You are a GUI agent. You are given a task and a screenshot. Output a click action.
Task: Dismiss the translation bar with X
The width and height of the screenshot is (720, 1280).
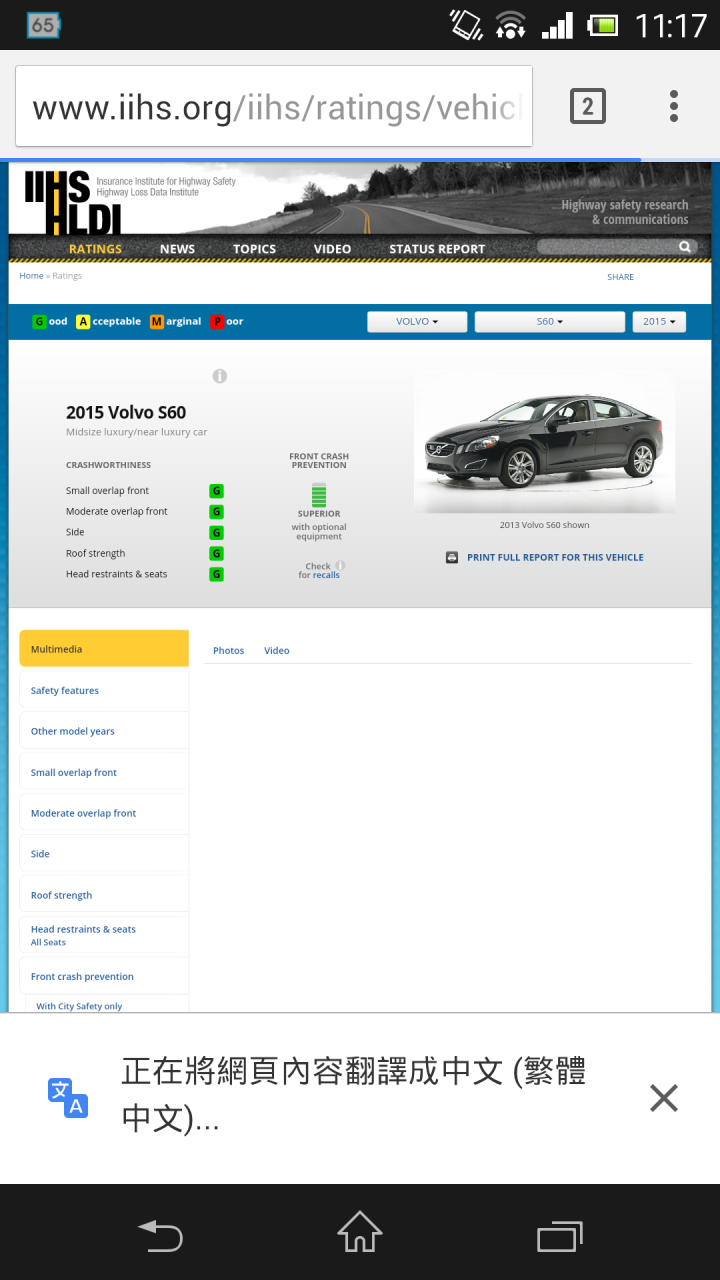pos(664,1098)
